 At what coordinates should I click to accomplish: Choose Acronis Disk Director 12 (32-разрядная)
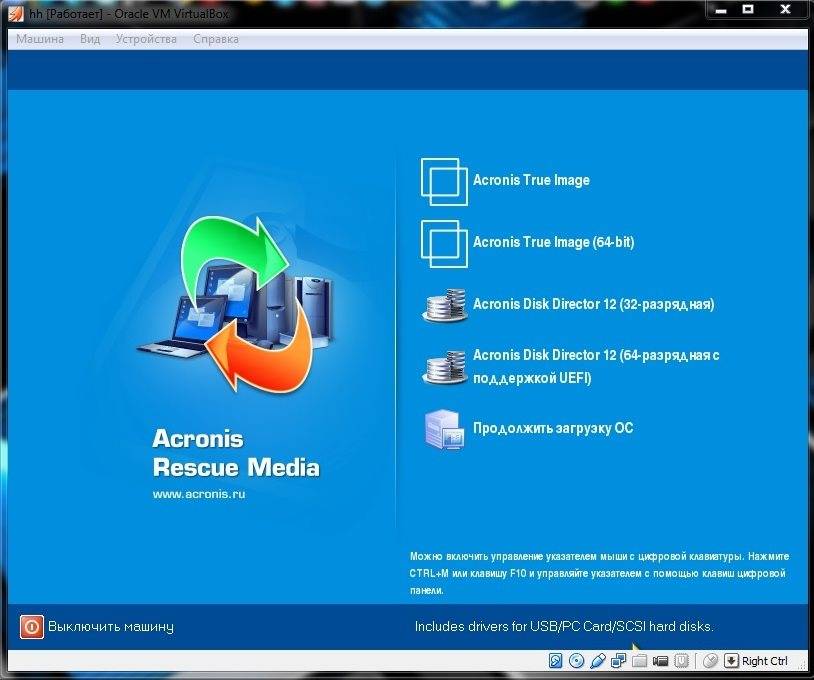click(593, 304)
